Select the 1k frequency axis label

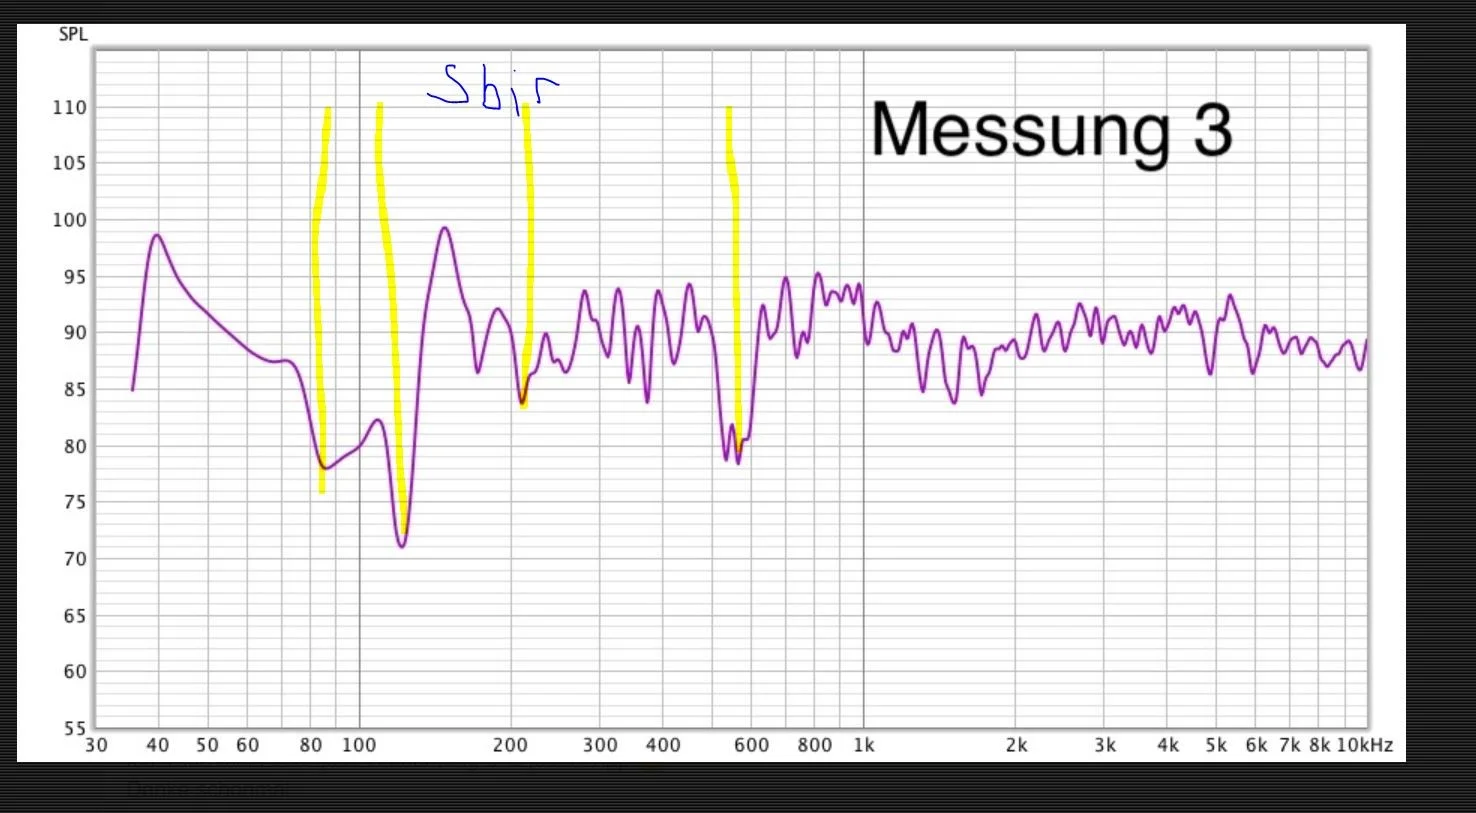click(864, 745)
